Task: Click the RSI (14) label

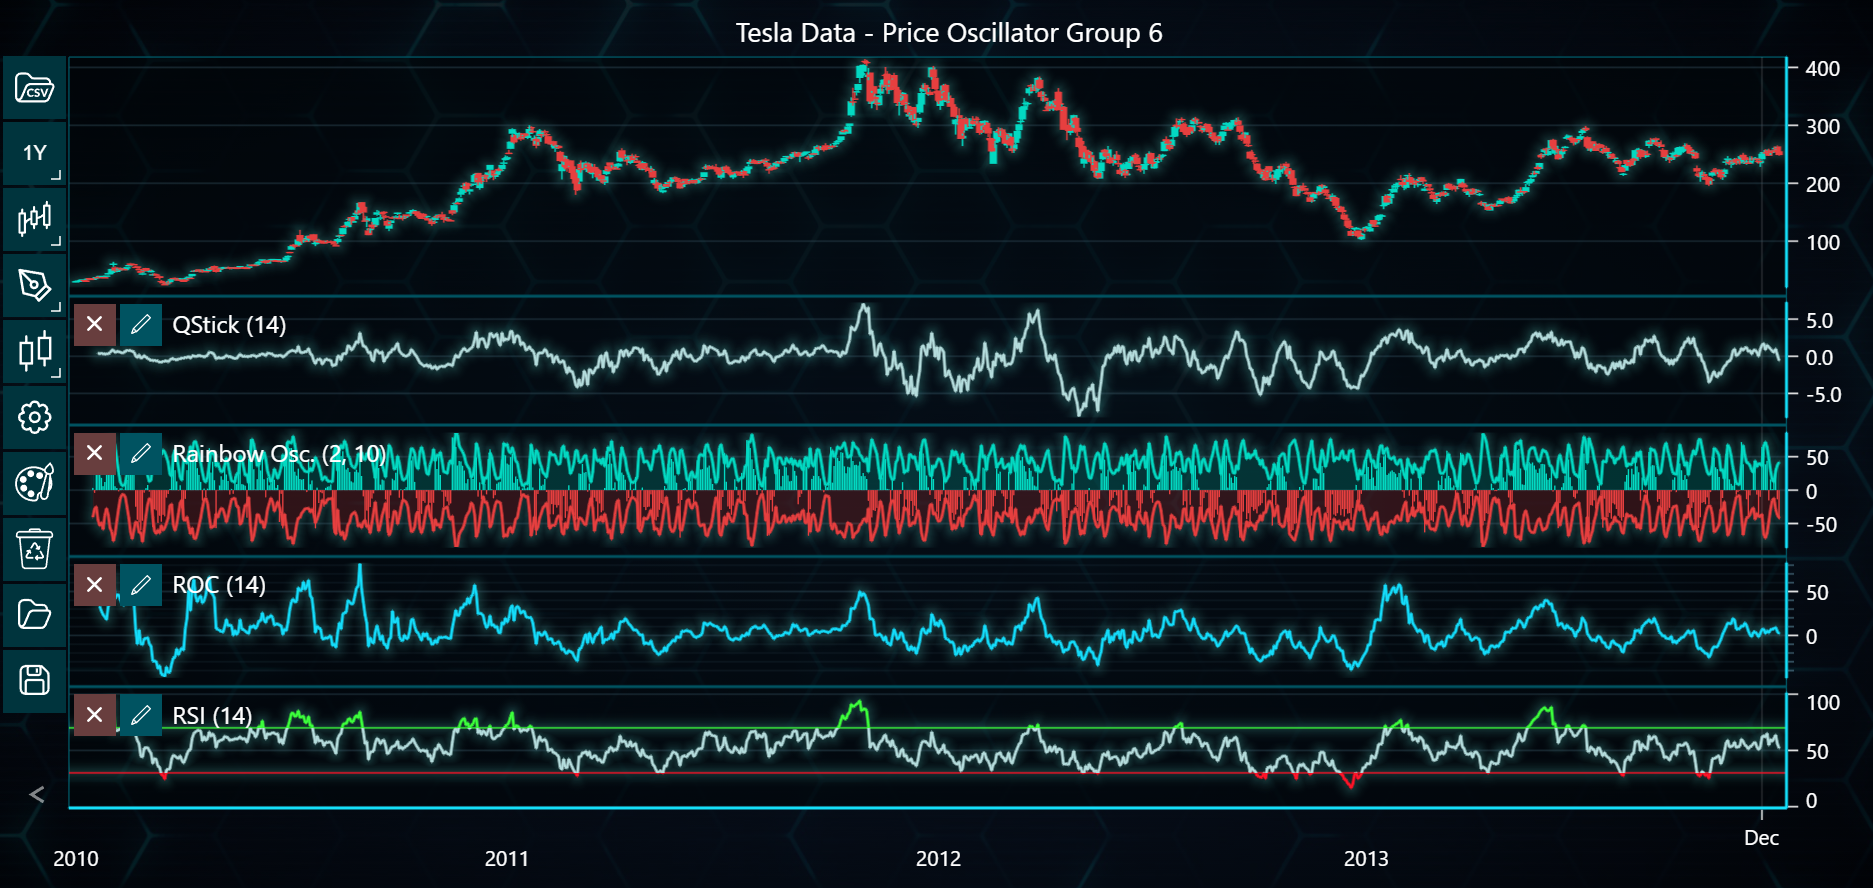Action: (212, 716)
